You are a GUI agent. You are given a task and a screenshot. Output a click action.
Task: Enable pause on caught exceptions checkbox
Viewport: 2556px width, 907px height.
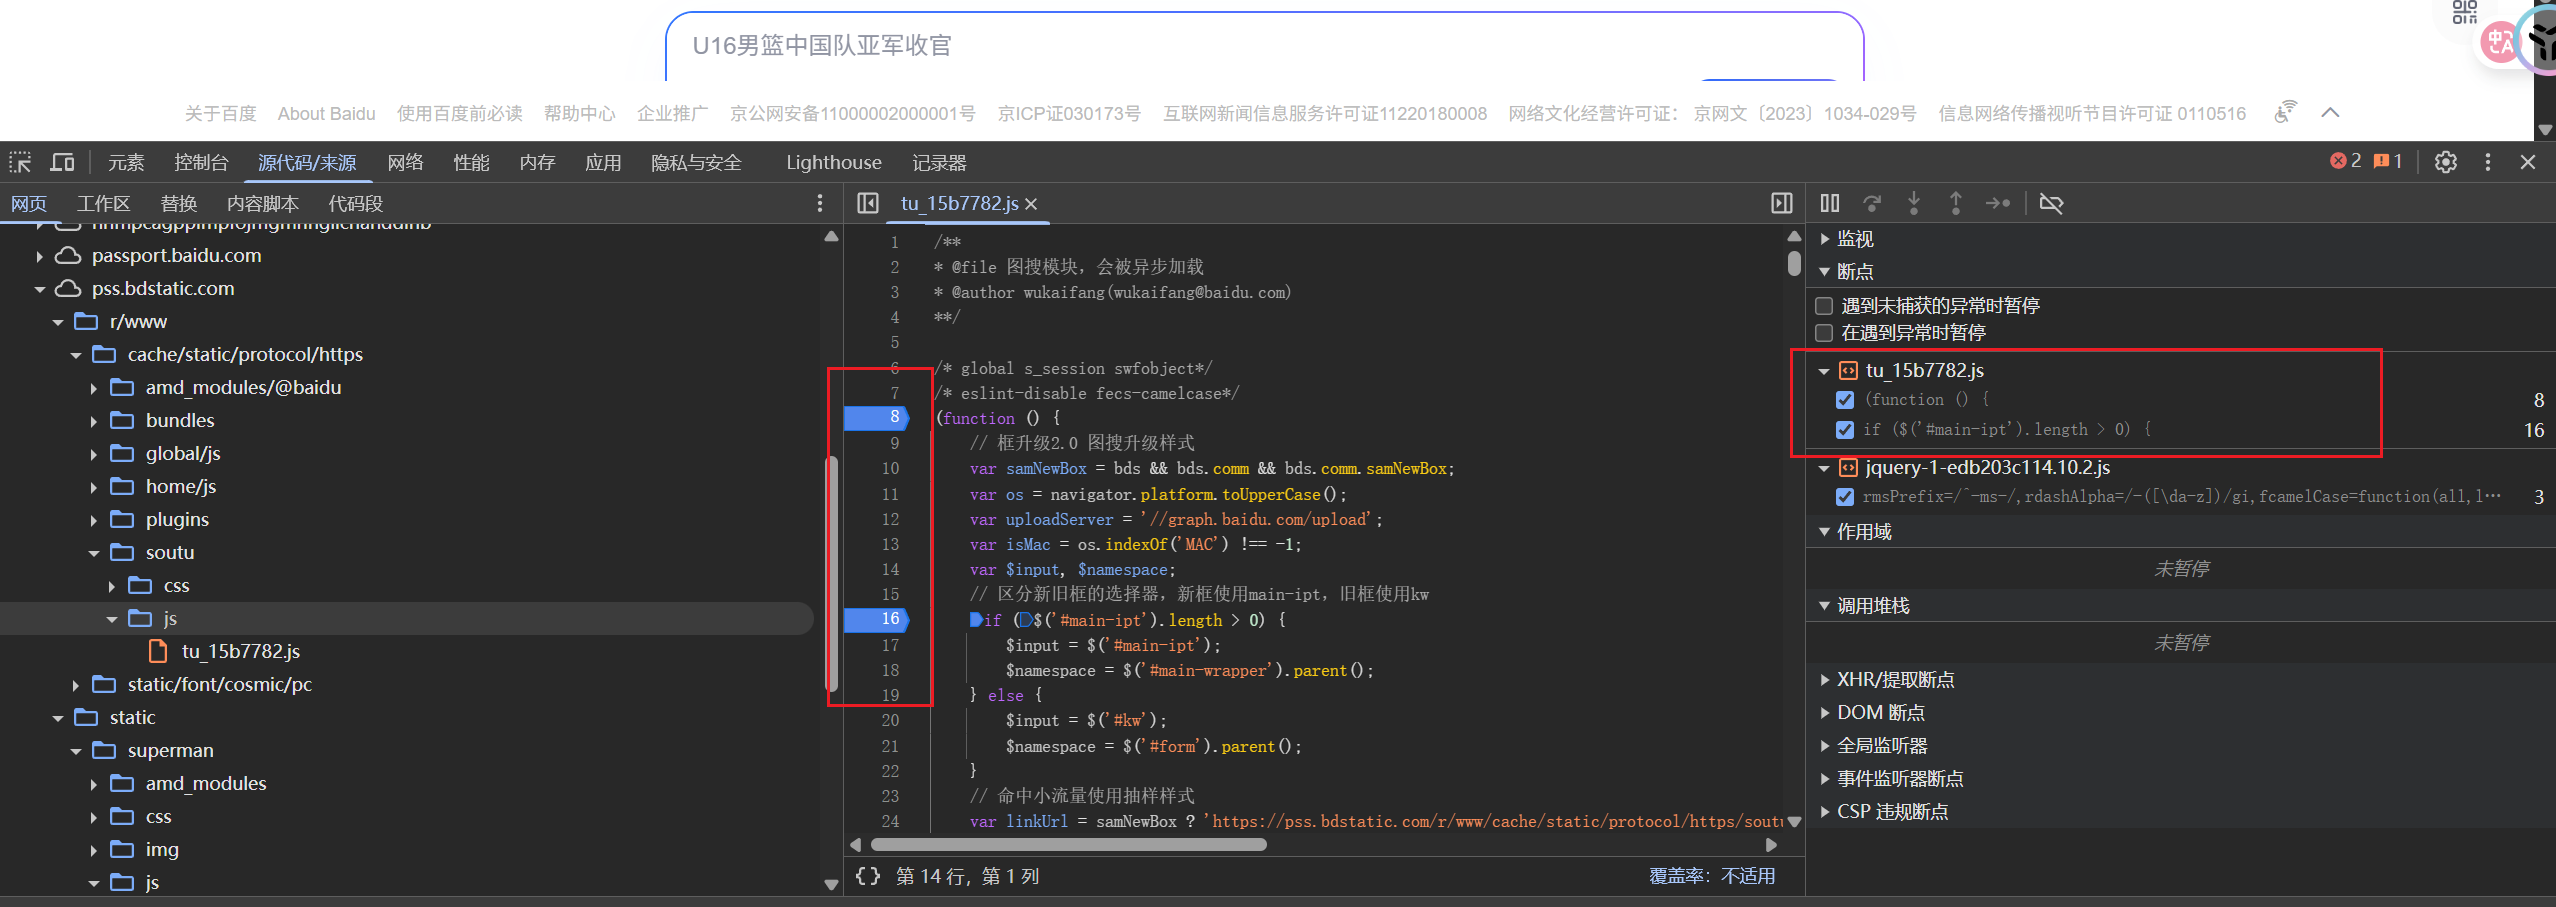pos(1824,333)
